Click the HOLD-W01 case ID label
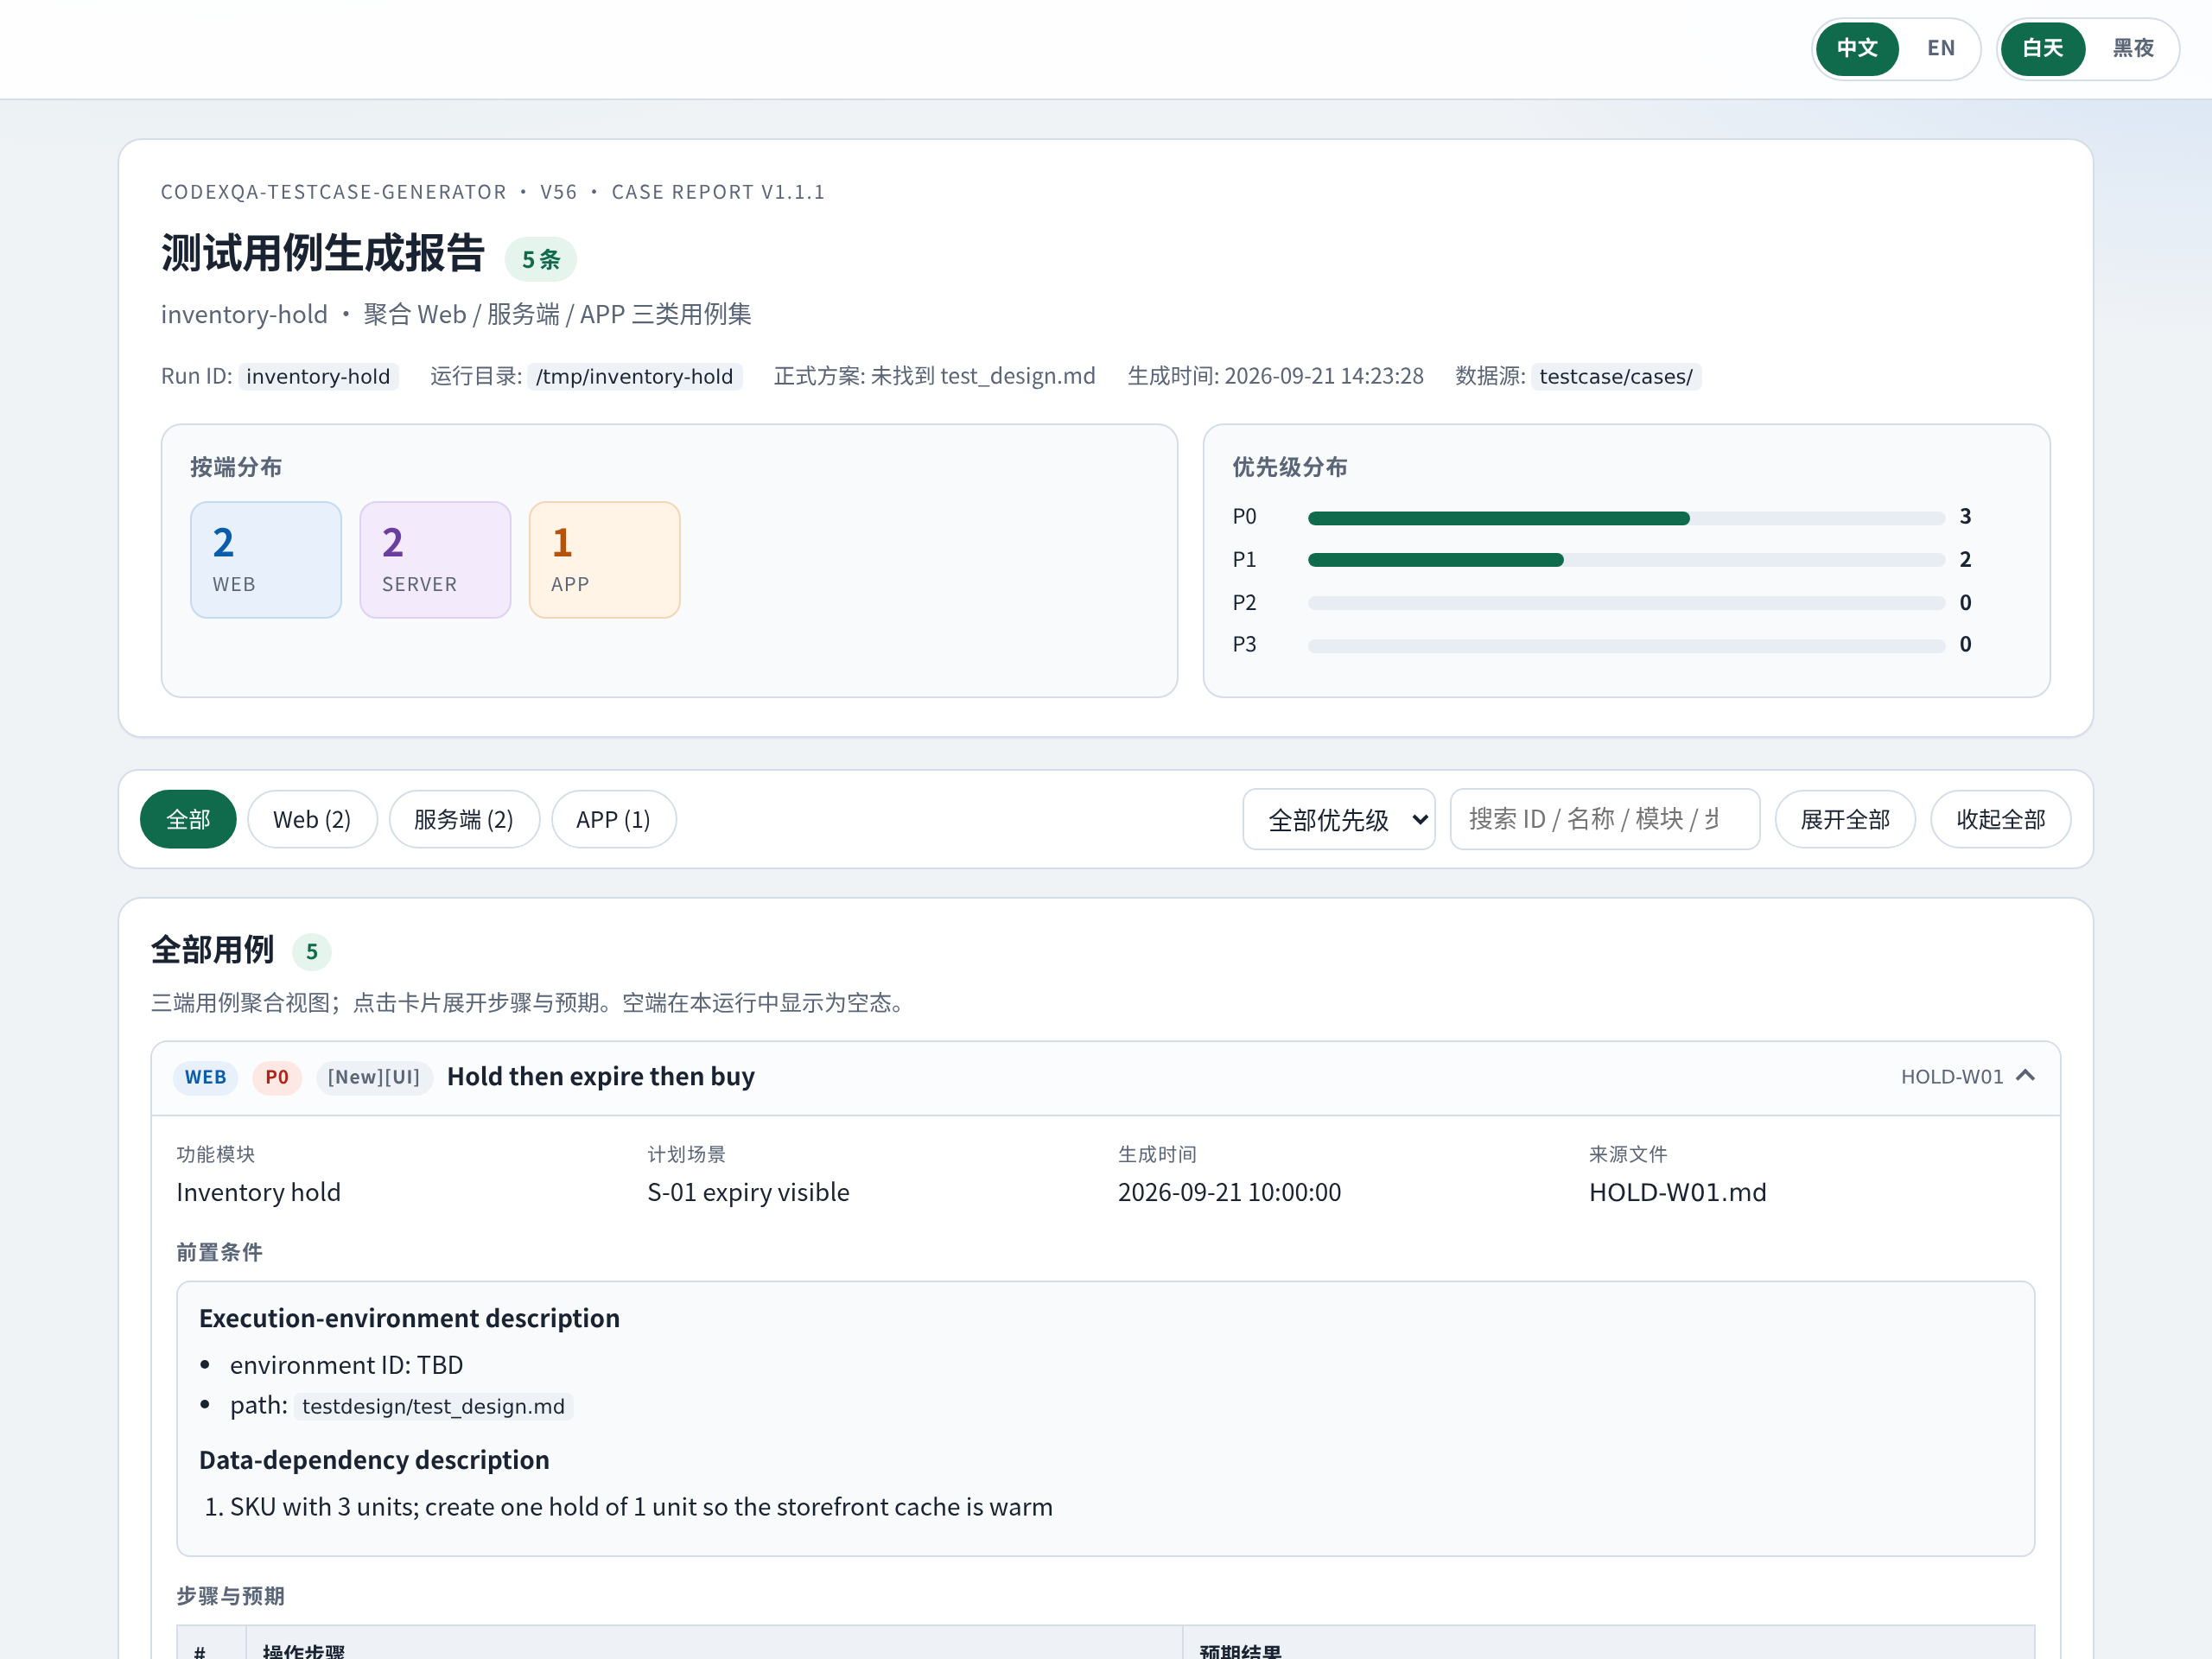The height and width of the screenshot is (1659, 2212). click(x=1951, y=1077)
